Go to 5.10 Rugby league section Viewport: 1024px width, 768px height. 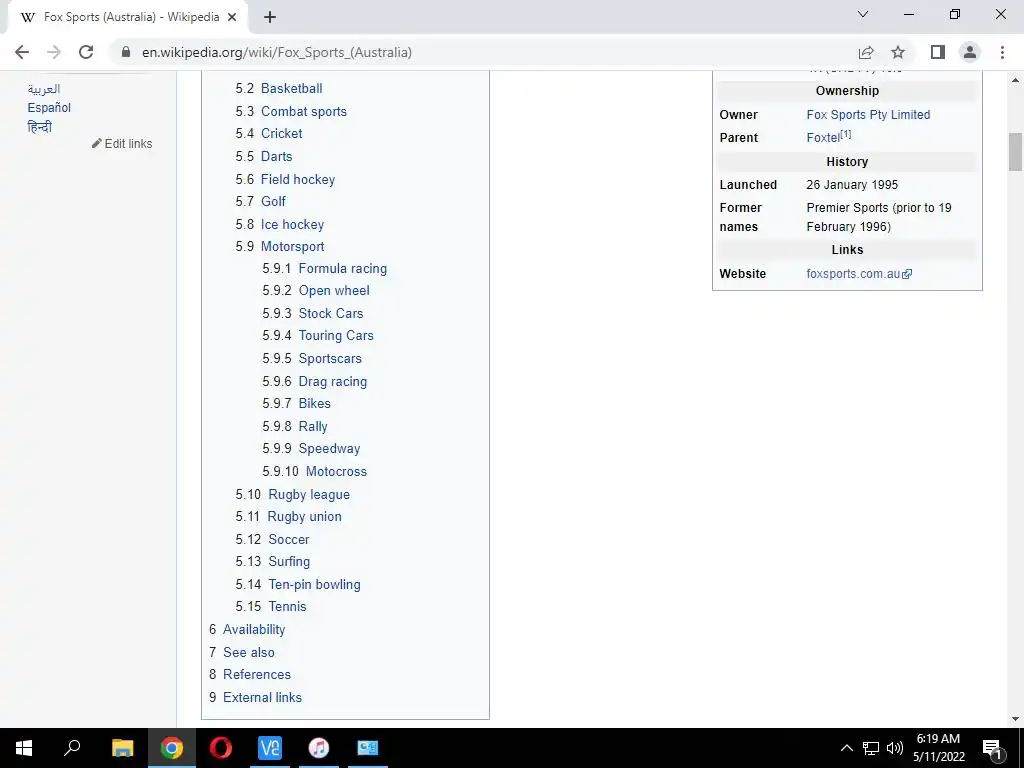pyautogui.click(x=309, y=494)
